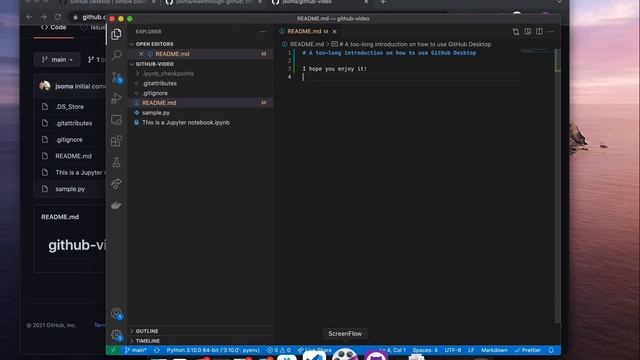Open the Search view in activity bar
Image resolution: width=640 pixels, height=360 pixels.
[116, 55]
